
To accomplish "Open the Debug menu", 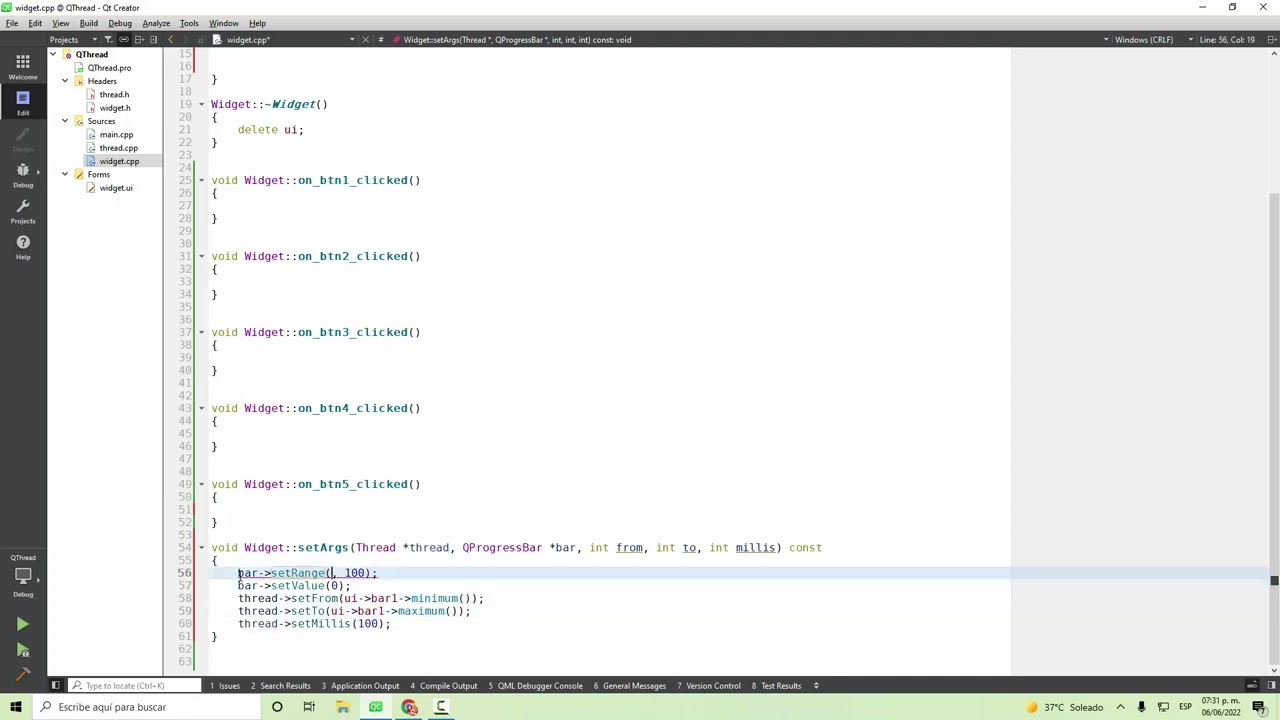I will 120,23.
